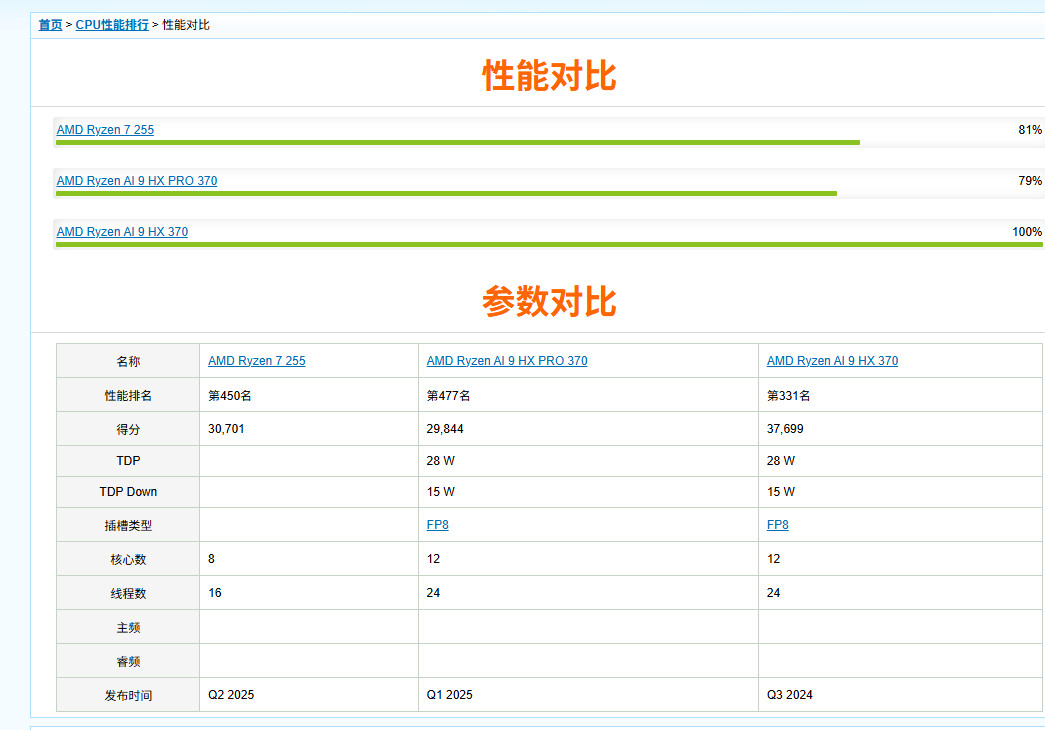The width and height of the screenshot is (1045, 730).
Task: Click the 名称 row header
Action: 128,361
